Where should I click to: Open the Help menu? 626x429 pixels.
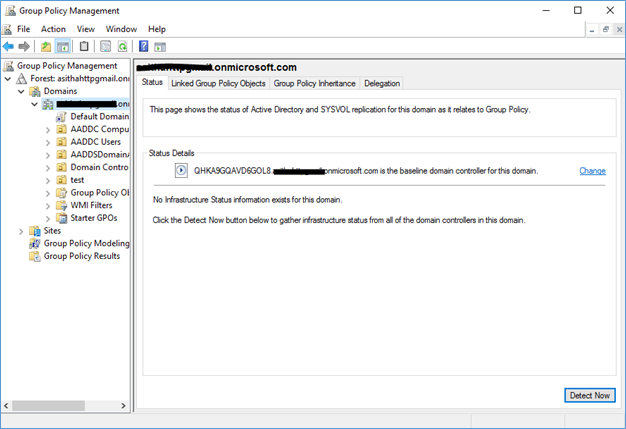[x=157, y=29]
